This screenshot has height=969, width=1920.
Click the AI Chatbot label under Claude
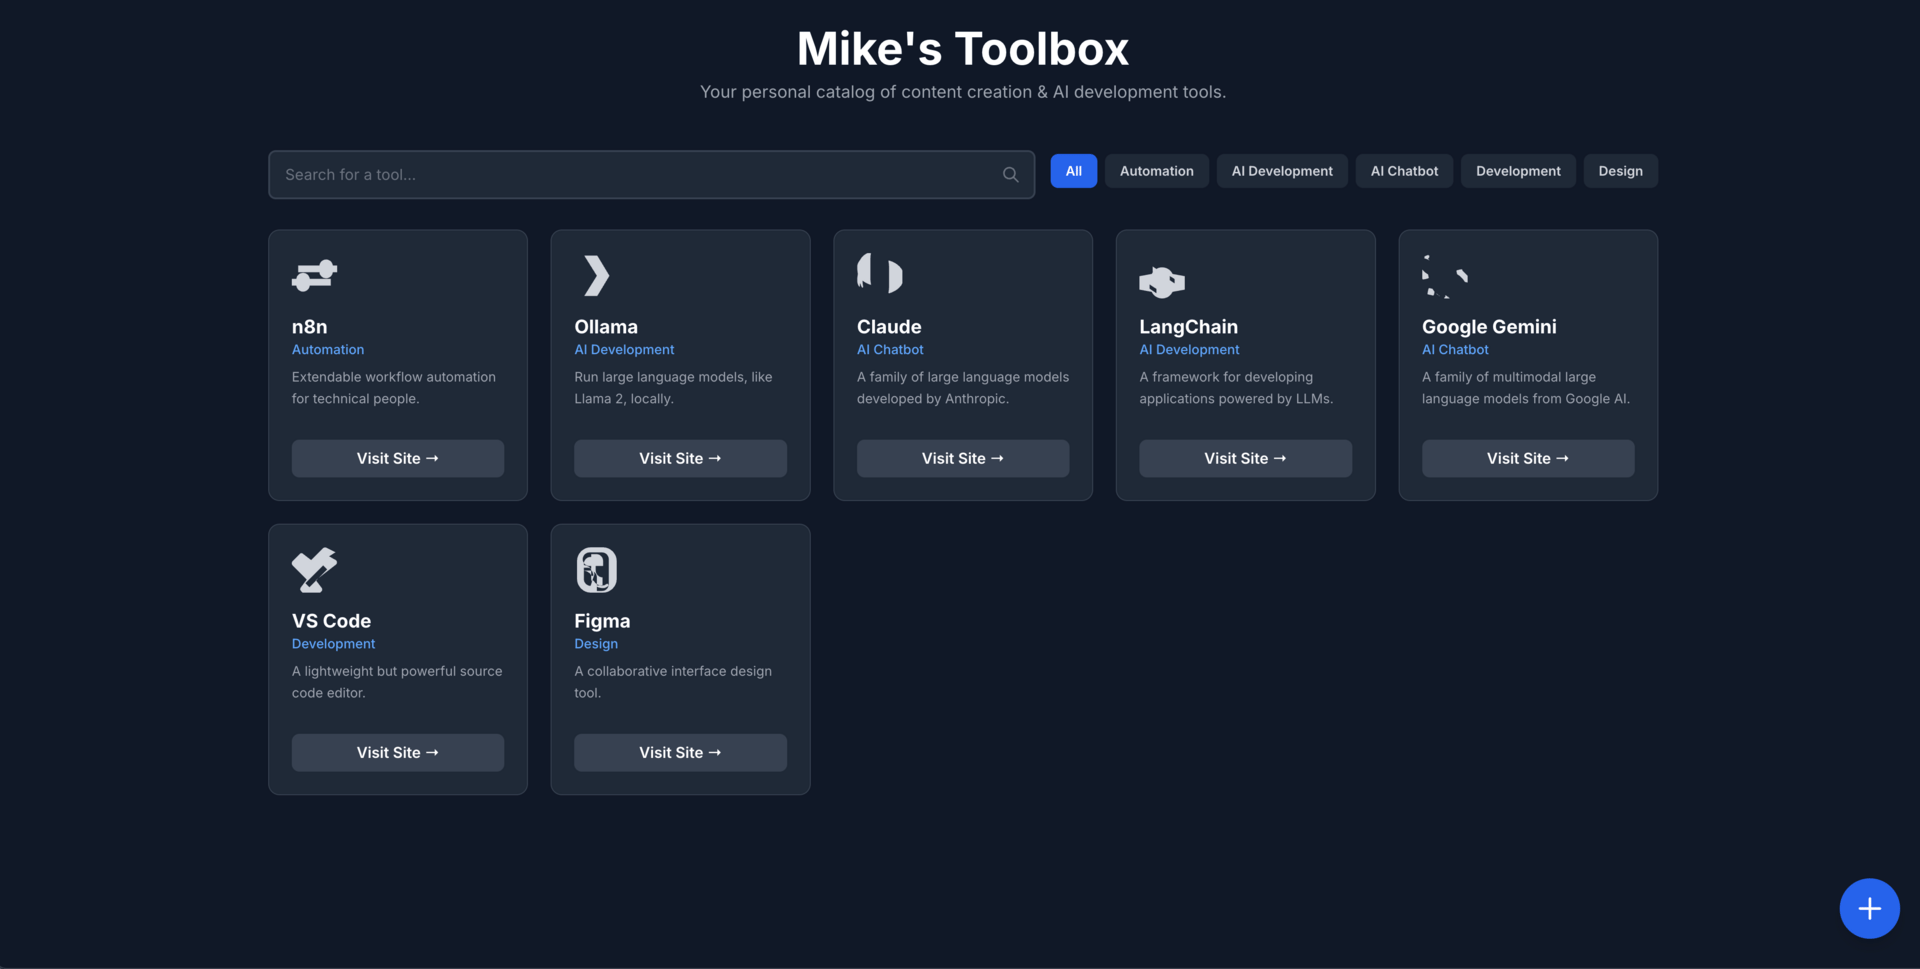tap(890, 350)
